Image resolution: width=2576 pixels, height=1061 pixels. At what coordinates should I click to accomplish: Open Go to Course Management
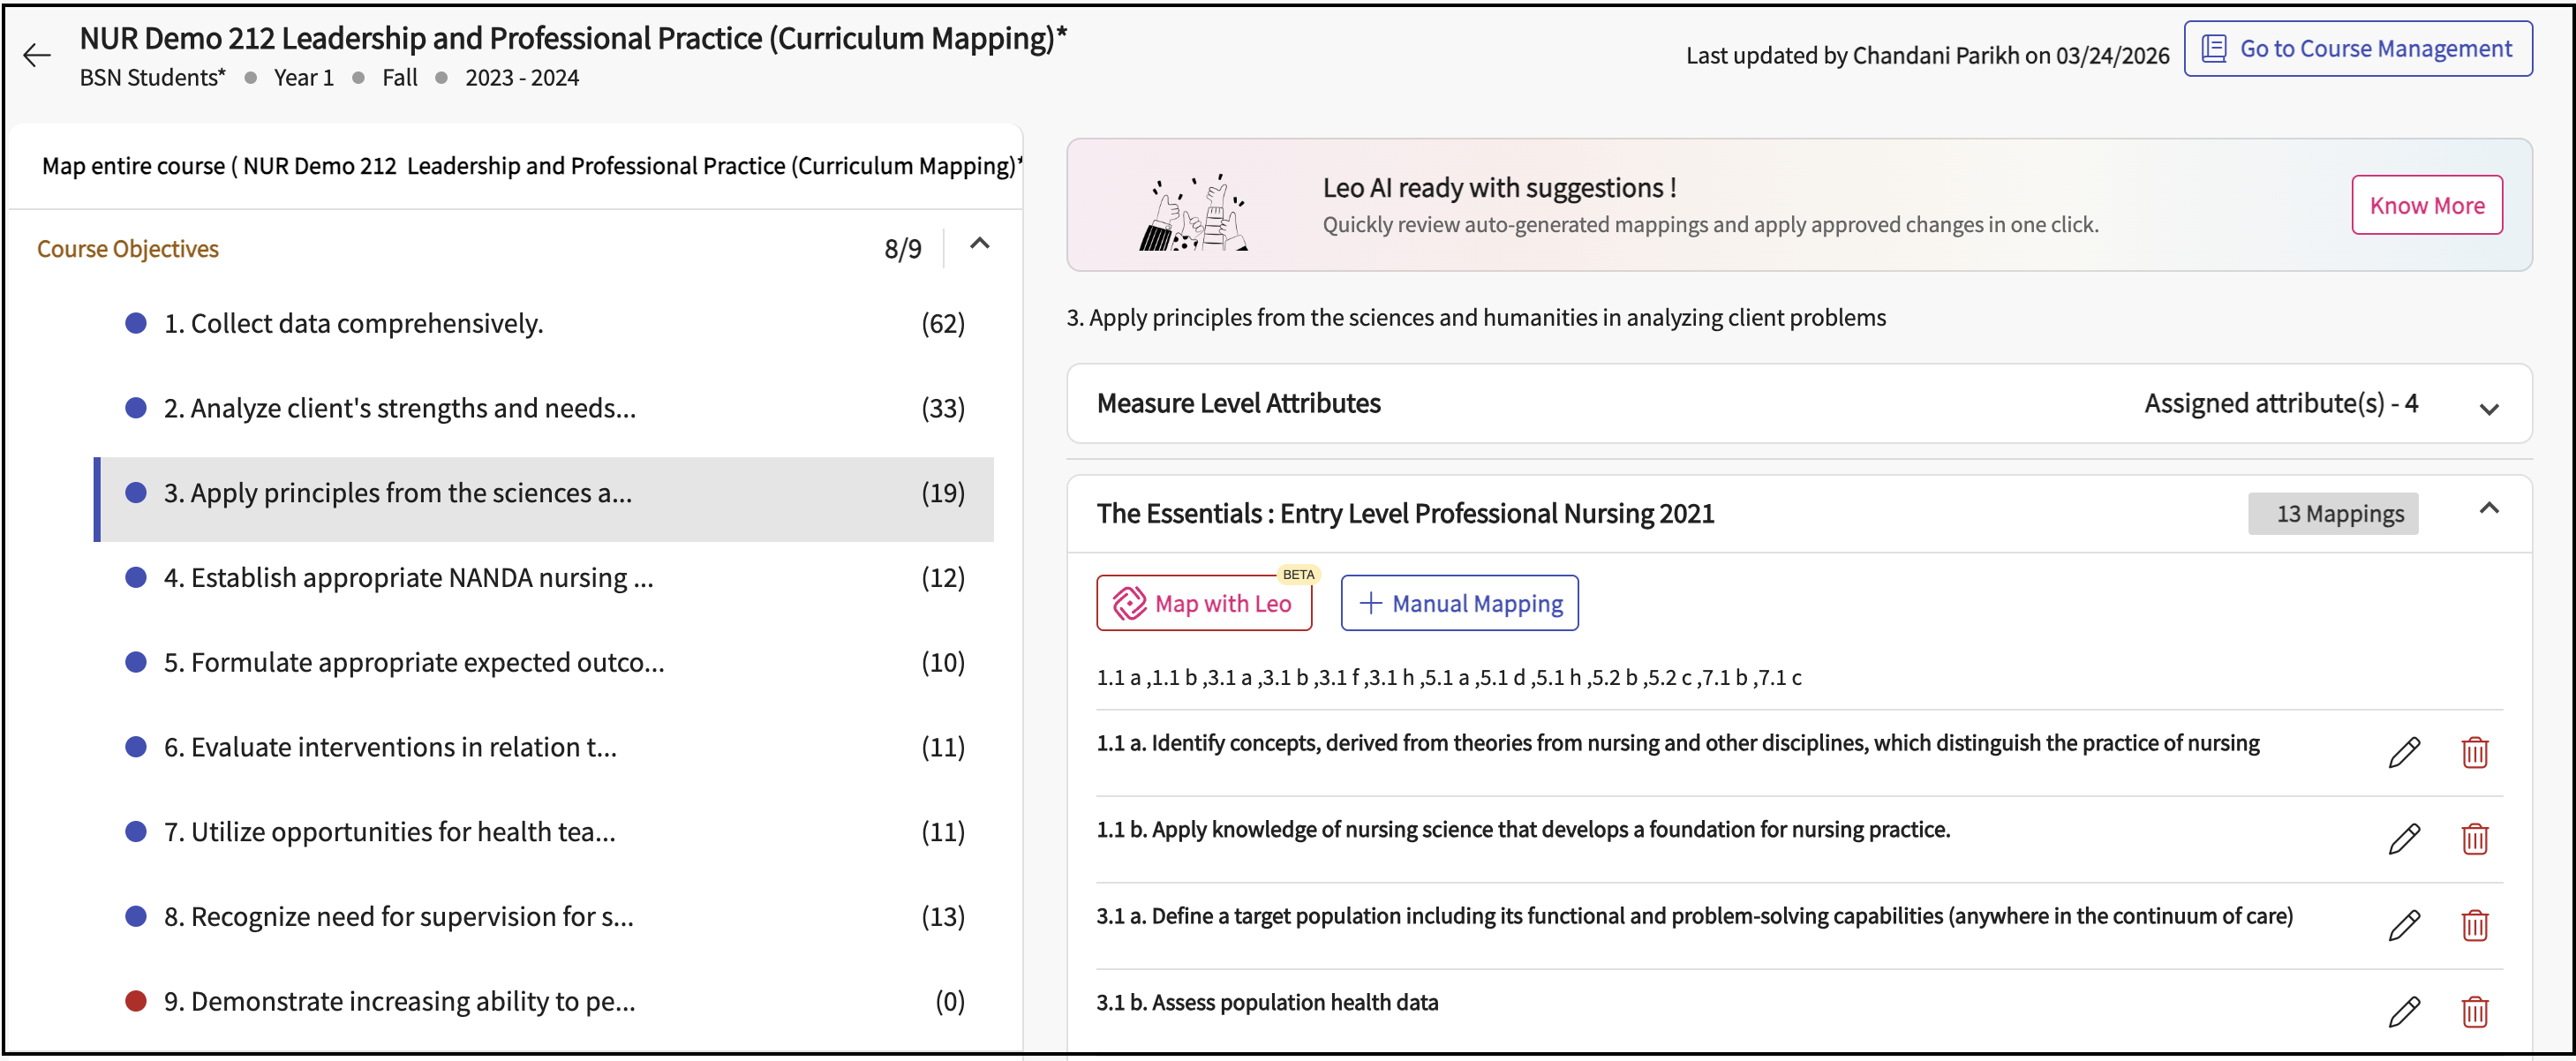pos(2357,48)
